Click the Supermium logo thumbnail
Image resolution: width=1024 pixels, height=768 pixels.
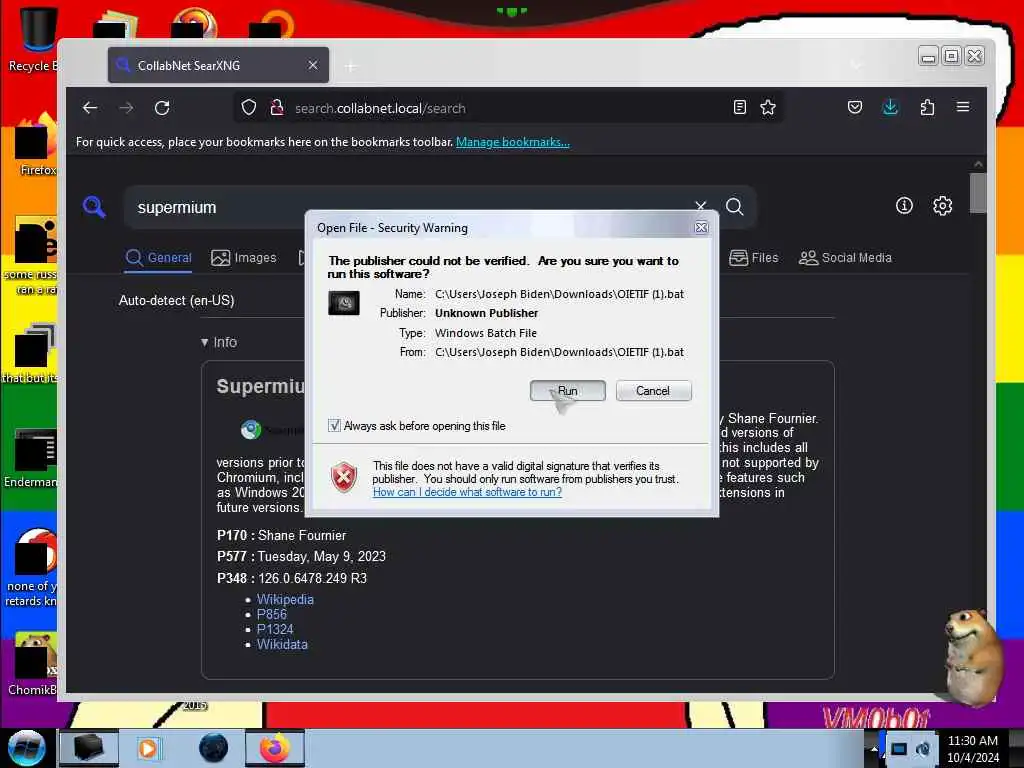pyautogui.click(x=251, y=429)
